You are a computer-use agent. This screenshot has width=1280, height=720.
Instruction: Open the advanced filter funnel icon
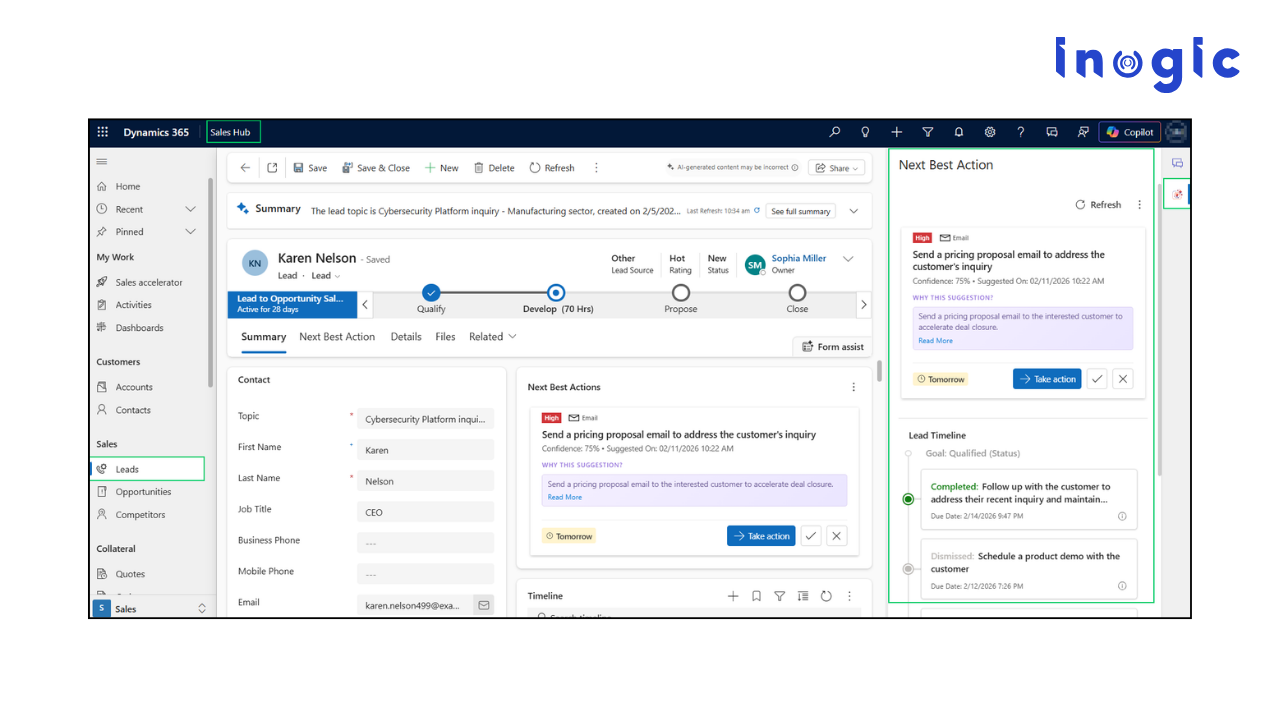(x=927, y=132)
